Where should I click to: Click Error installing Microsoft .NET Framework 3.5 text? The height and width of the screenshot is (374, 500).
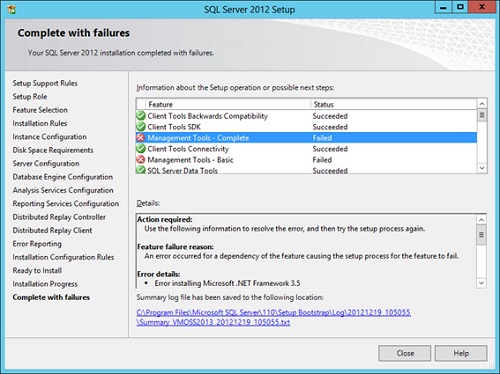tap(227, 283)
